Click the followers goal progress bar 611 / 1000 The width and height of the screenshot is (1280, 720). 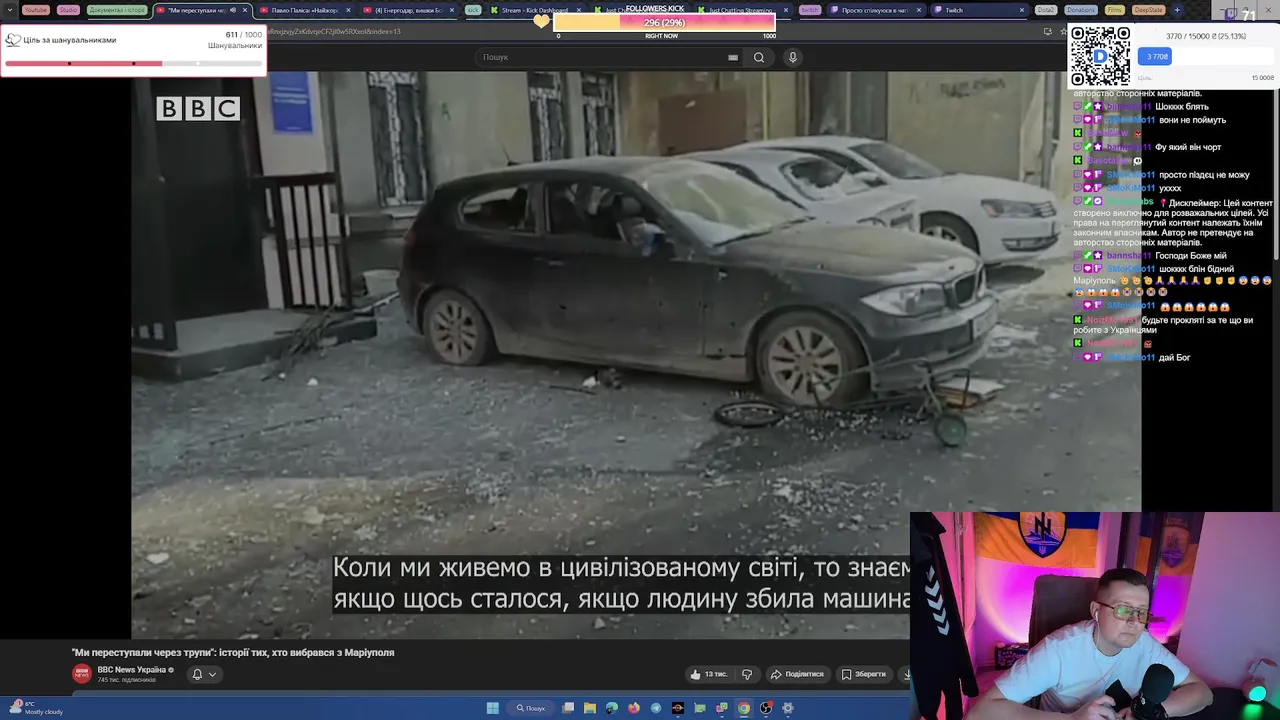tap(133, 63)
